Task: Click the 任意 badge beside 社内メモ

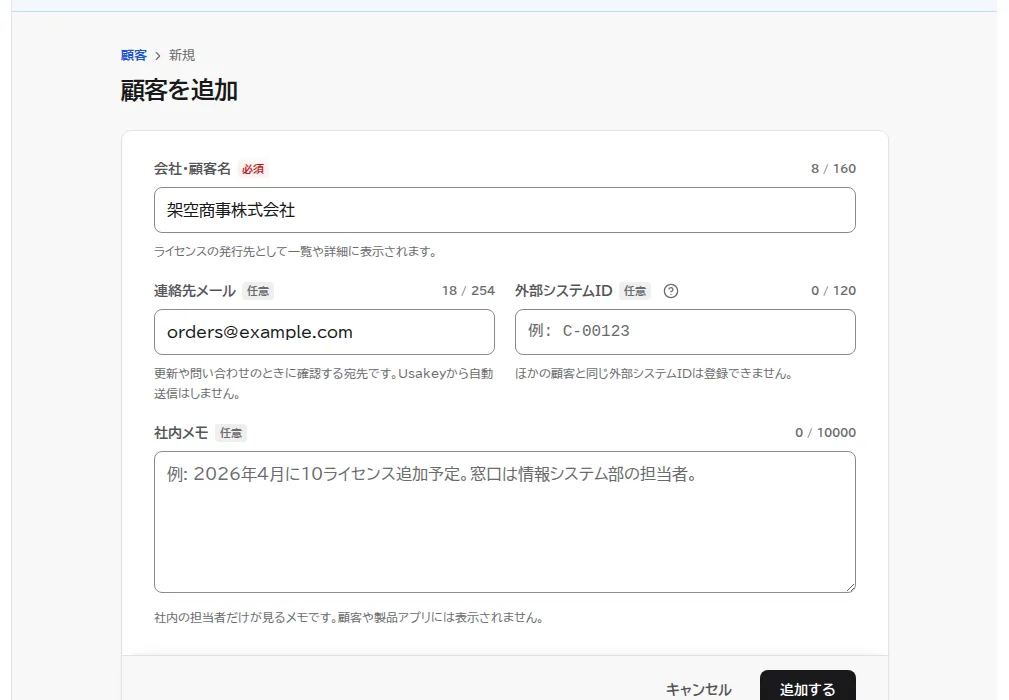Action: [231, 434]
